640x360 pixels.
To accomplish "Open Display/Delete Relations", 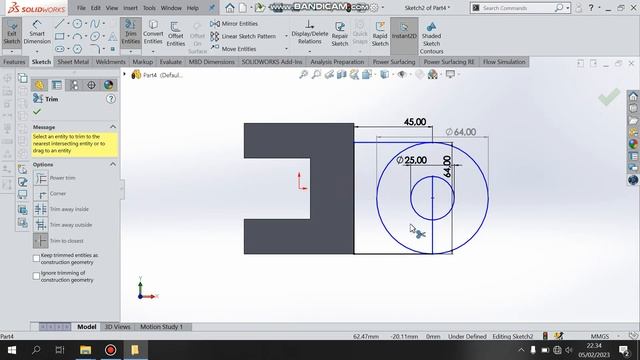I will 309,33.
